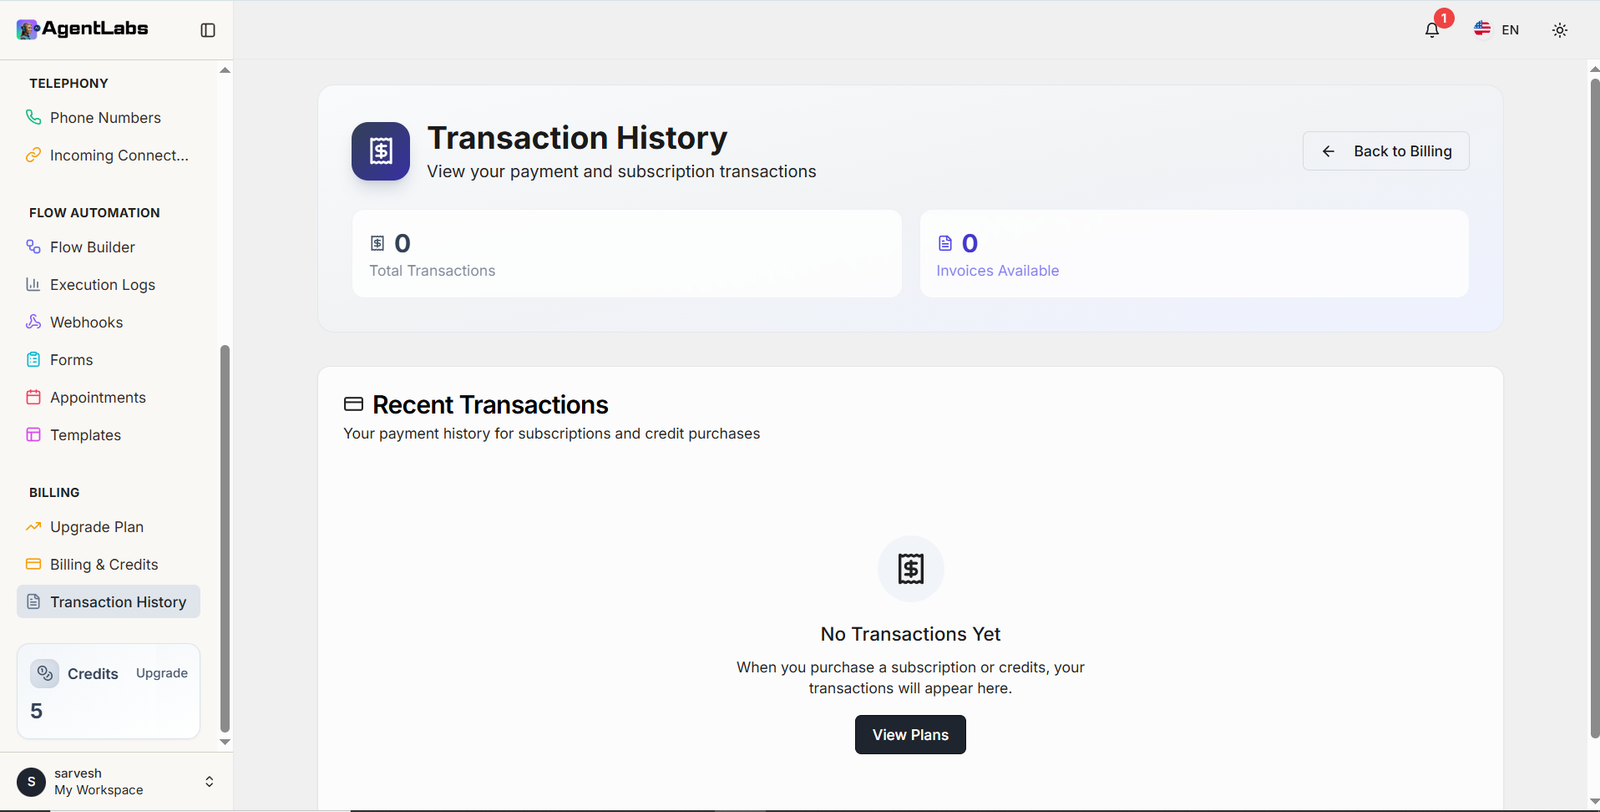Click the sidebar scroll down arrow

coord(225,742)
